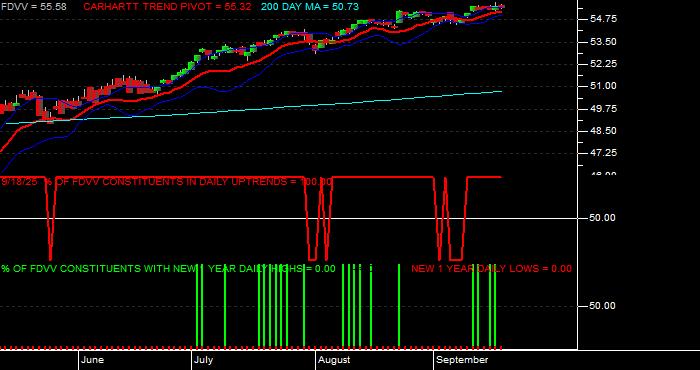This screenshot has width=700, height=370.
Task: Click the 48.50 price axis value
Action: (604, 131)
